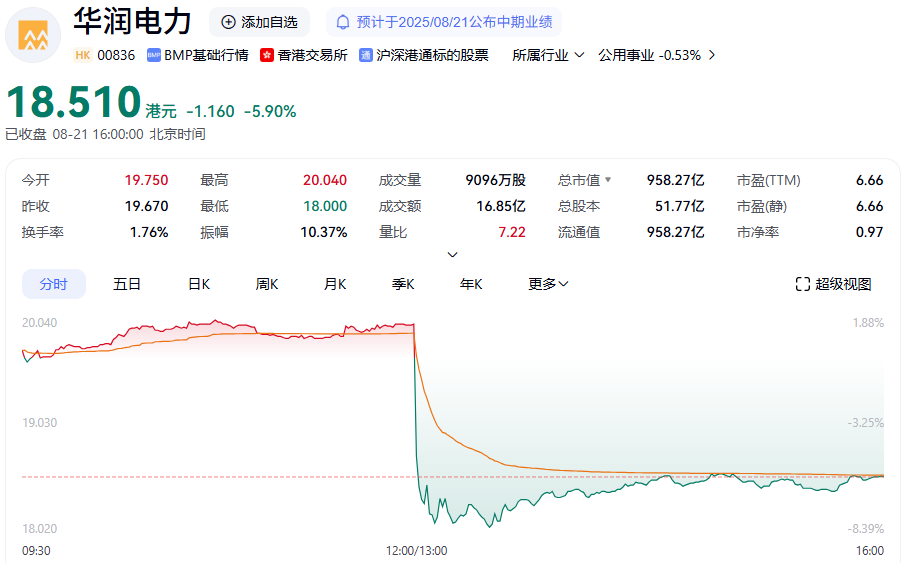Screen dimensions: 909x563
Task: Click the 19.030 chart axis label
Action: click(39, 423)
